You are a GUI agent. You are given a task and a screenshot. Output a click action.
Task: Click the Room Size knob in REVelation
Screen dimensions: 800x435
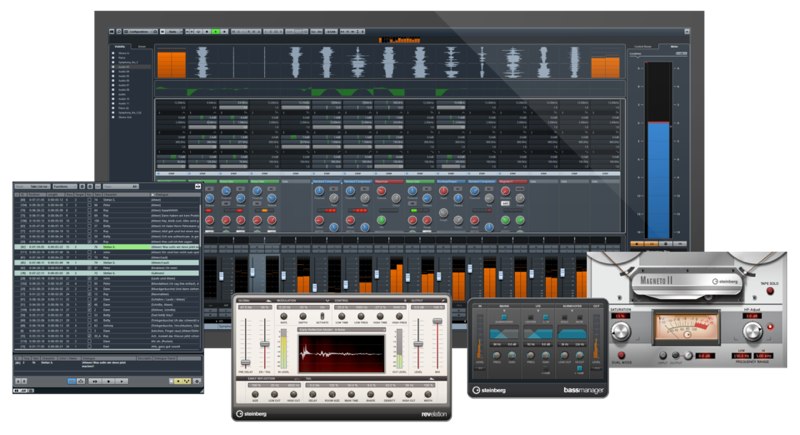click(332, 394)
